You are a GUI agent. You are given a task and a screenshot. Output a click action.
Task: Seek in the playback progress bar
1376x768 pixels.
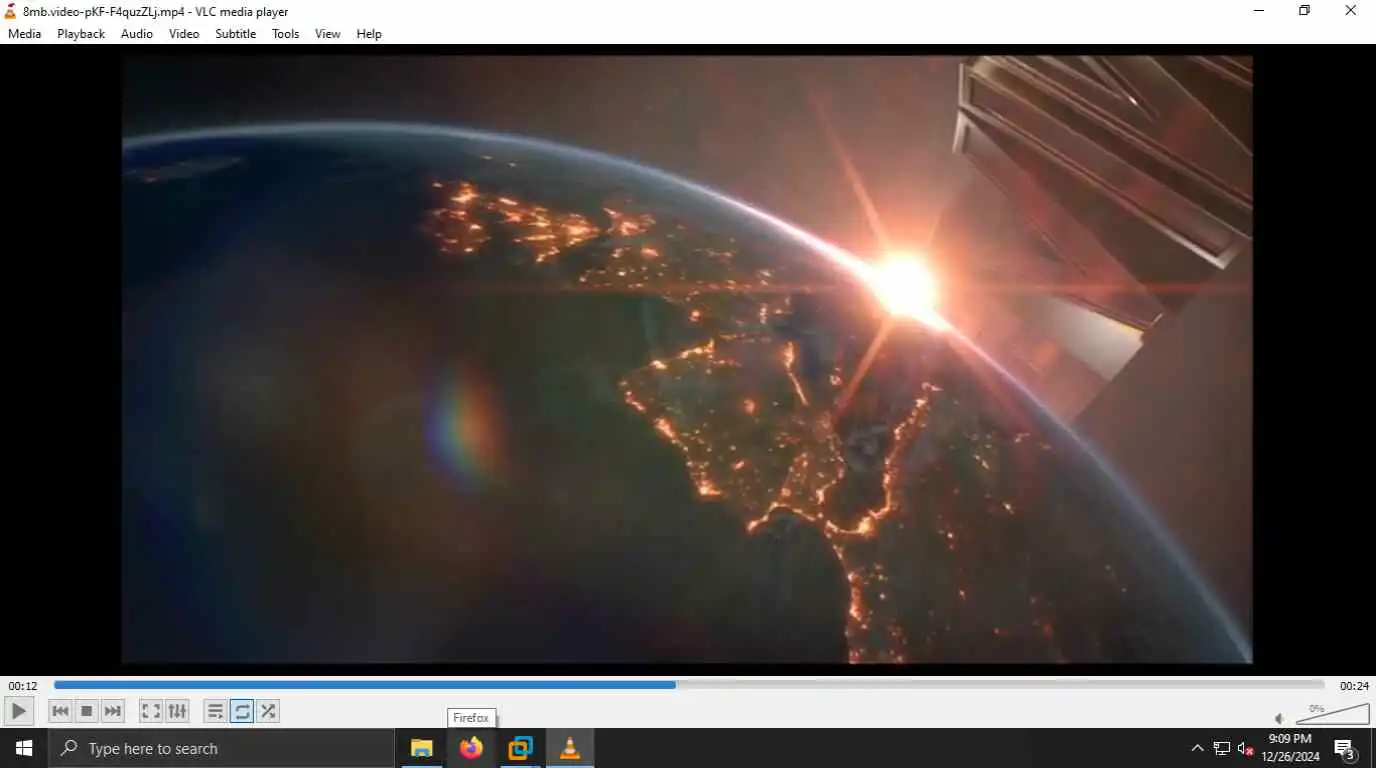click(689, 685)
